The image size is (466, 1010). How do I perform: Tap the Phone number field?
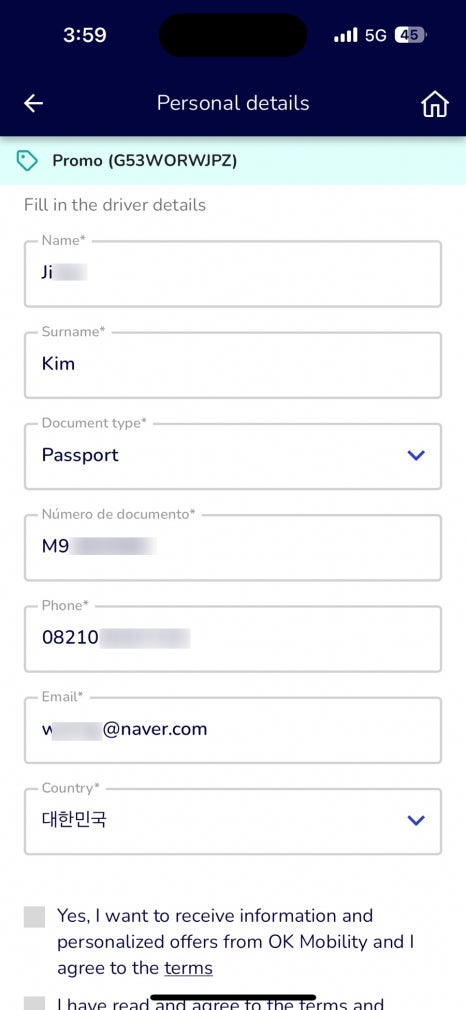[x=233, y=639]
